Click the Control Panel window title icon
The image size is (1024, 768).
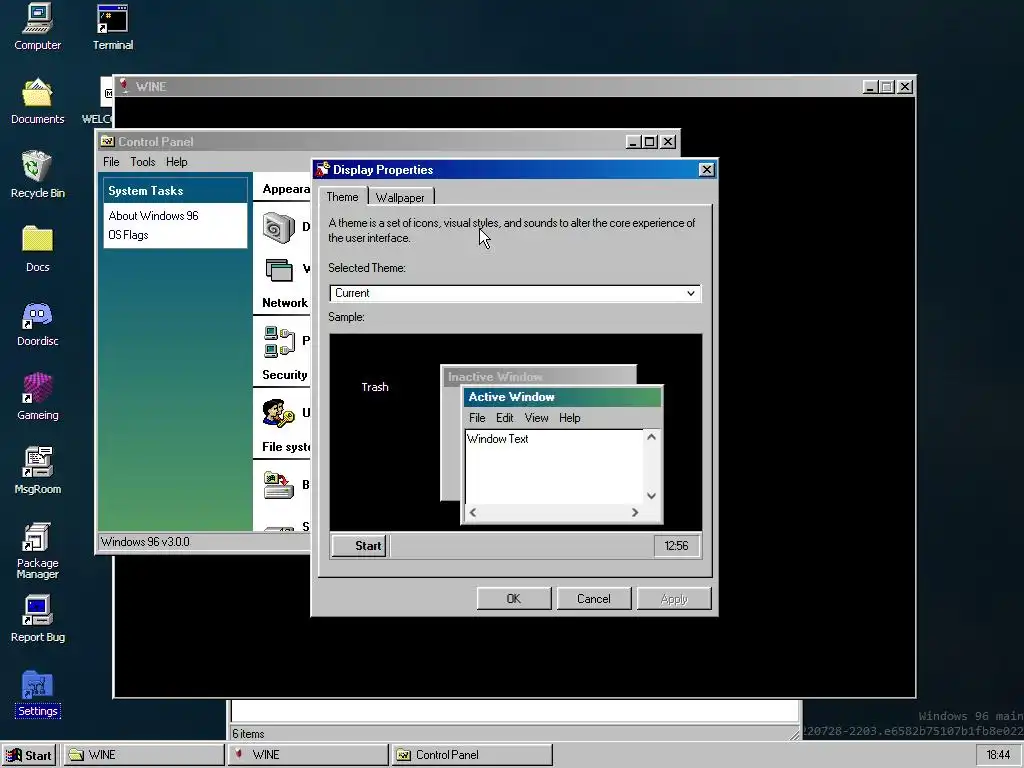pos(107,141)
